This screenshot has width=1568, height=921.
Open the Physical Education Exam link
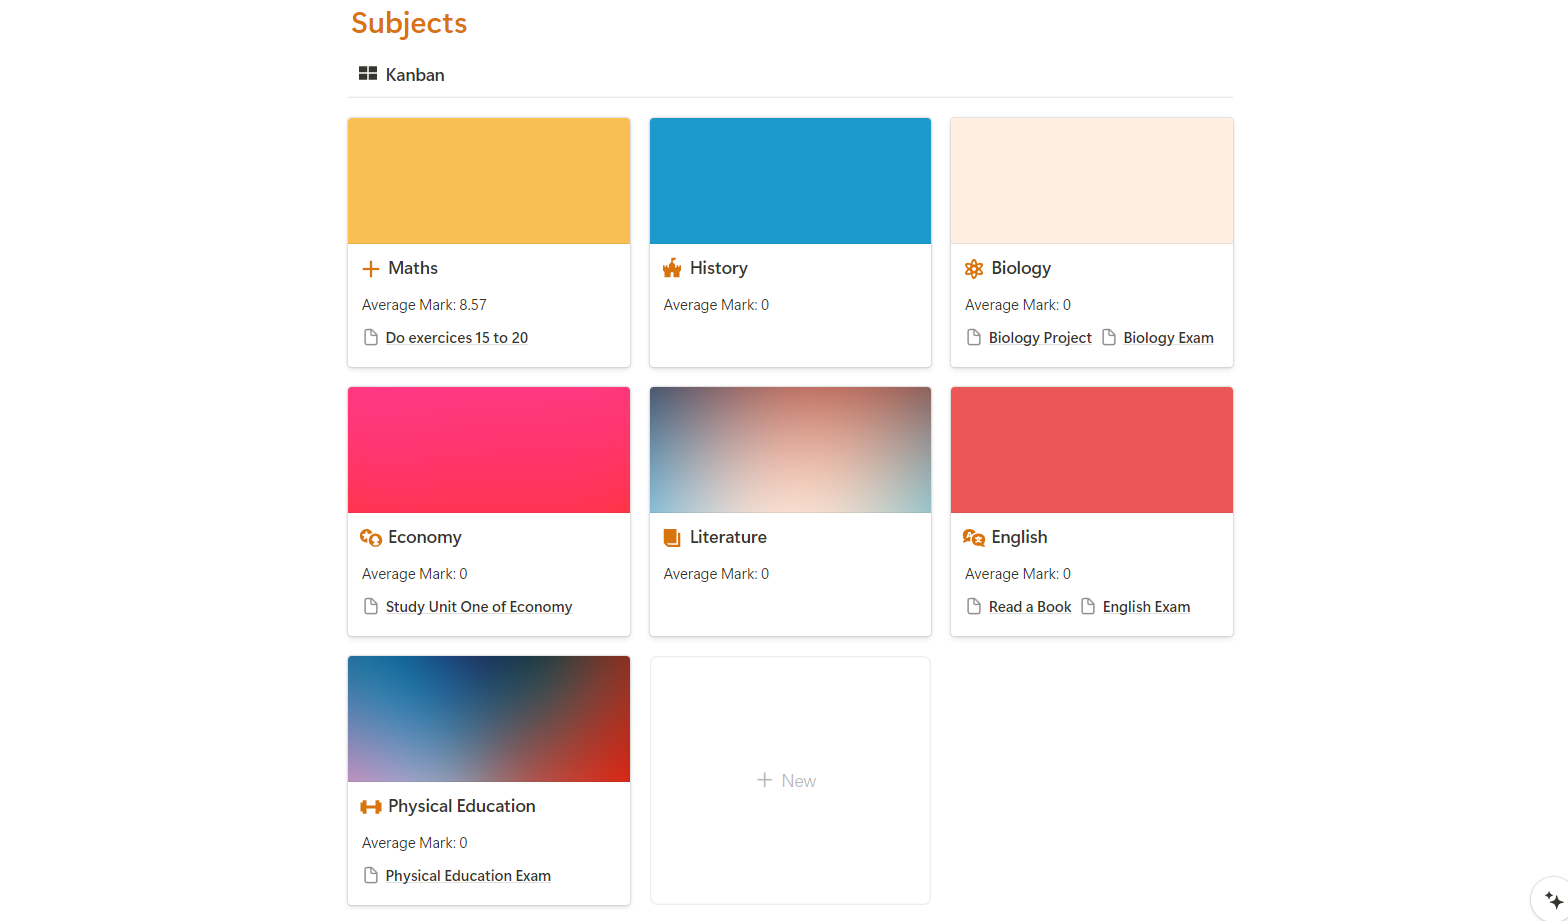tap(467, 876)
